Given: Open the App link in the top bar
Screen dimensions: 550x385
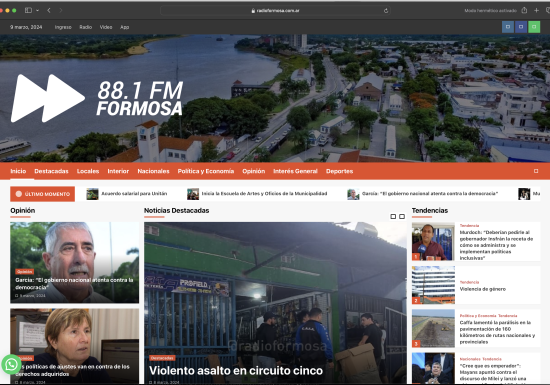Looking at the screenshot, I should coord(125,27).
